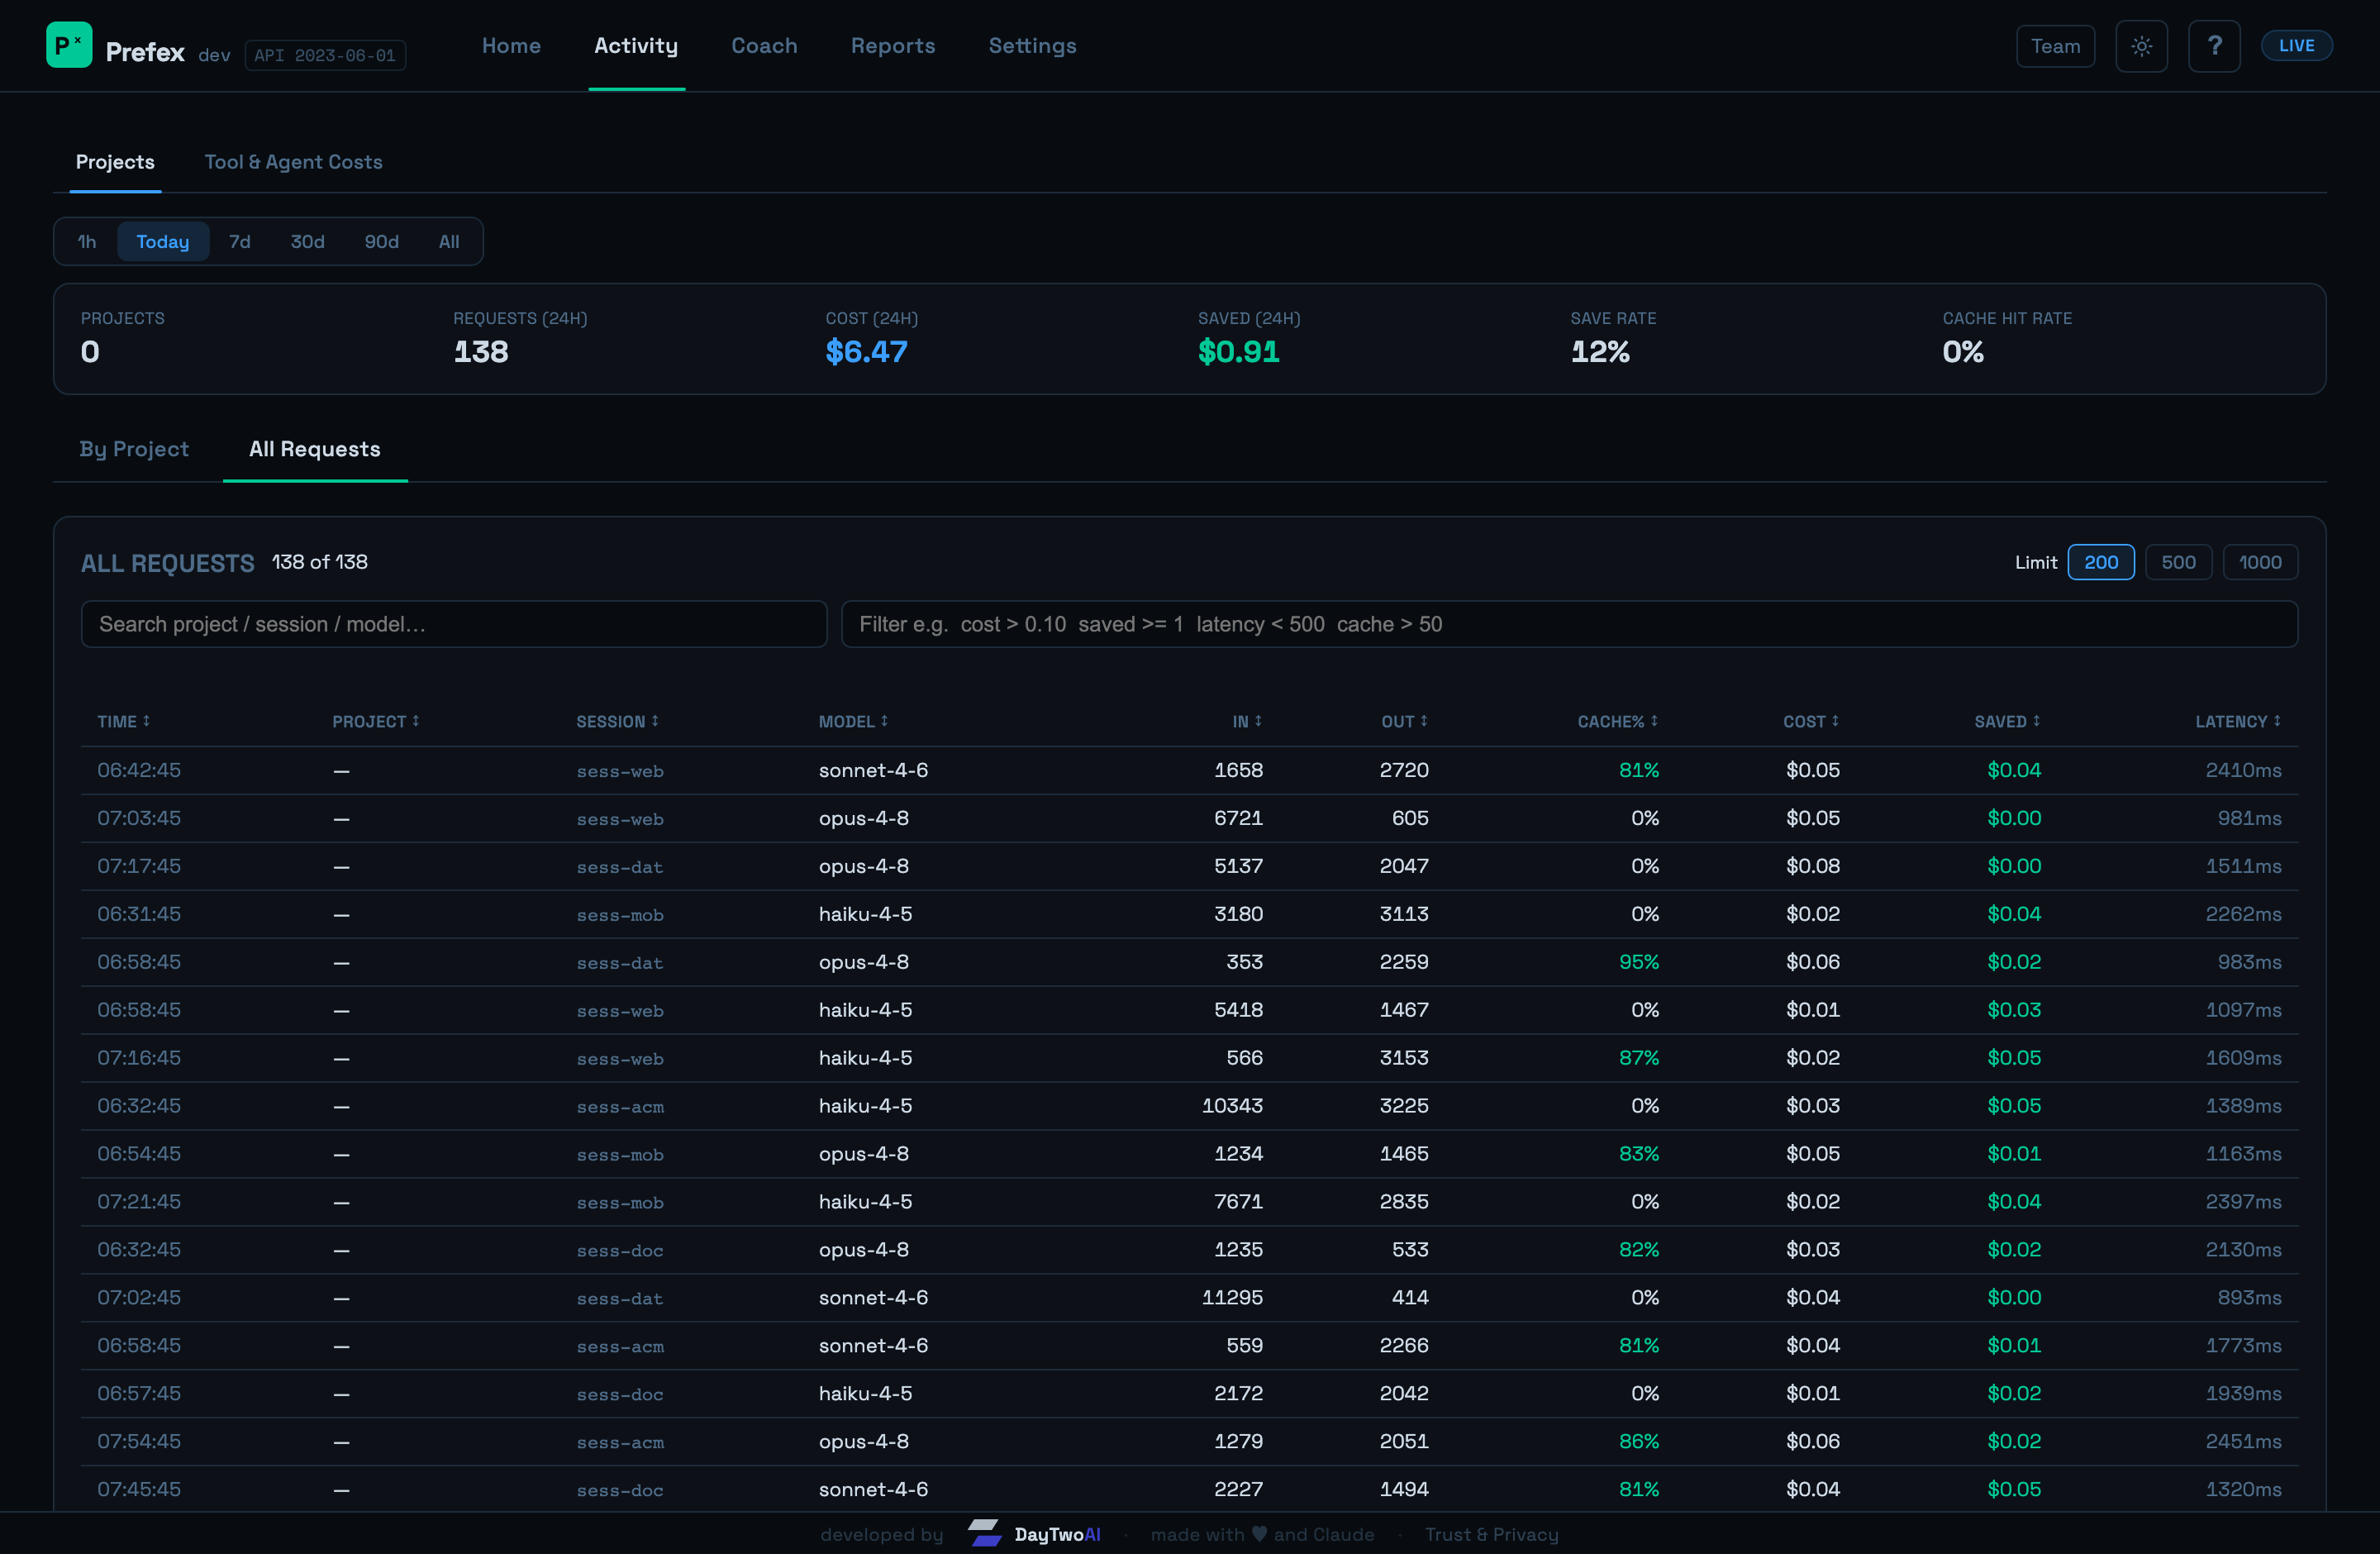
Task: Click the DayTwoAI logo in footer
Action: pyautogui.click(x=1034, y=1534)
